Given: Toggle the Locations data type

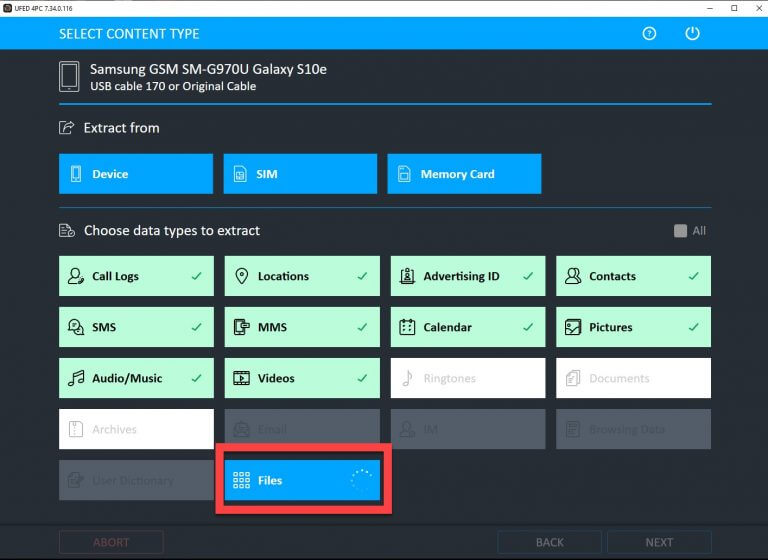Looking at the screenshot, I should point(302,276).
